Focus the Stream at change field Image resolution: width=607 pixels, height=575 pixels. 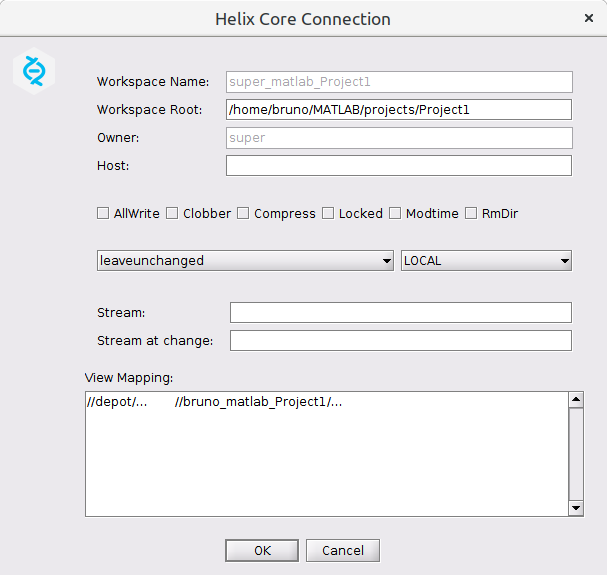(401, 341)
